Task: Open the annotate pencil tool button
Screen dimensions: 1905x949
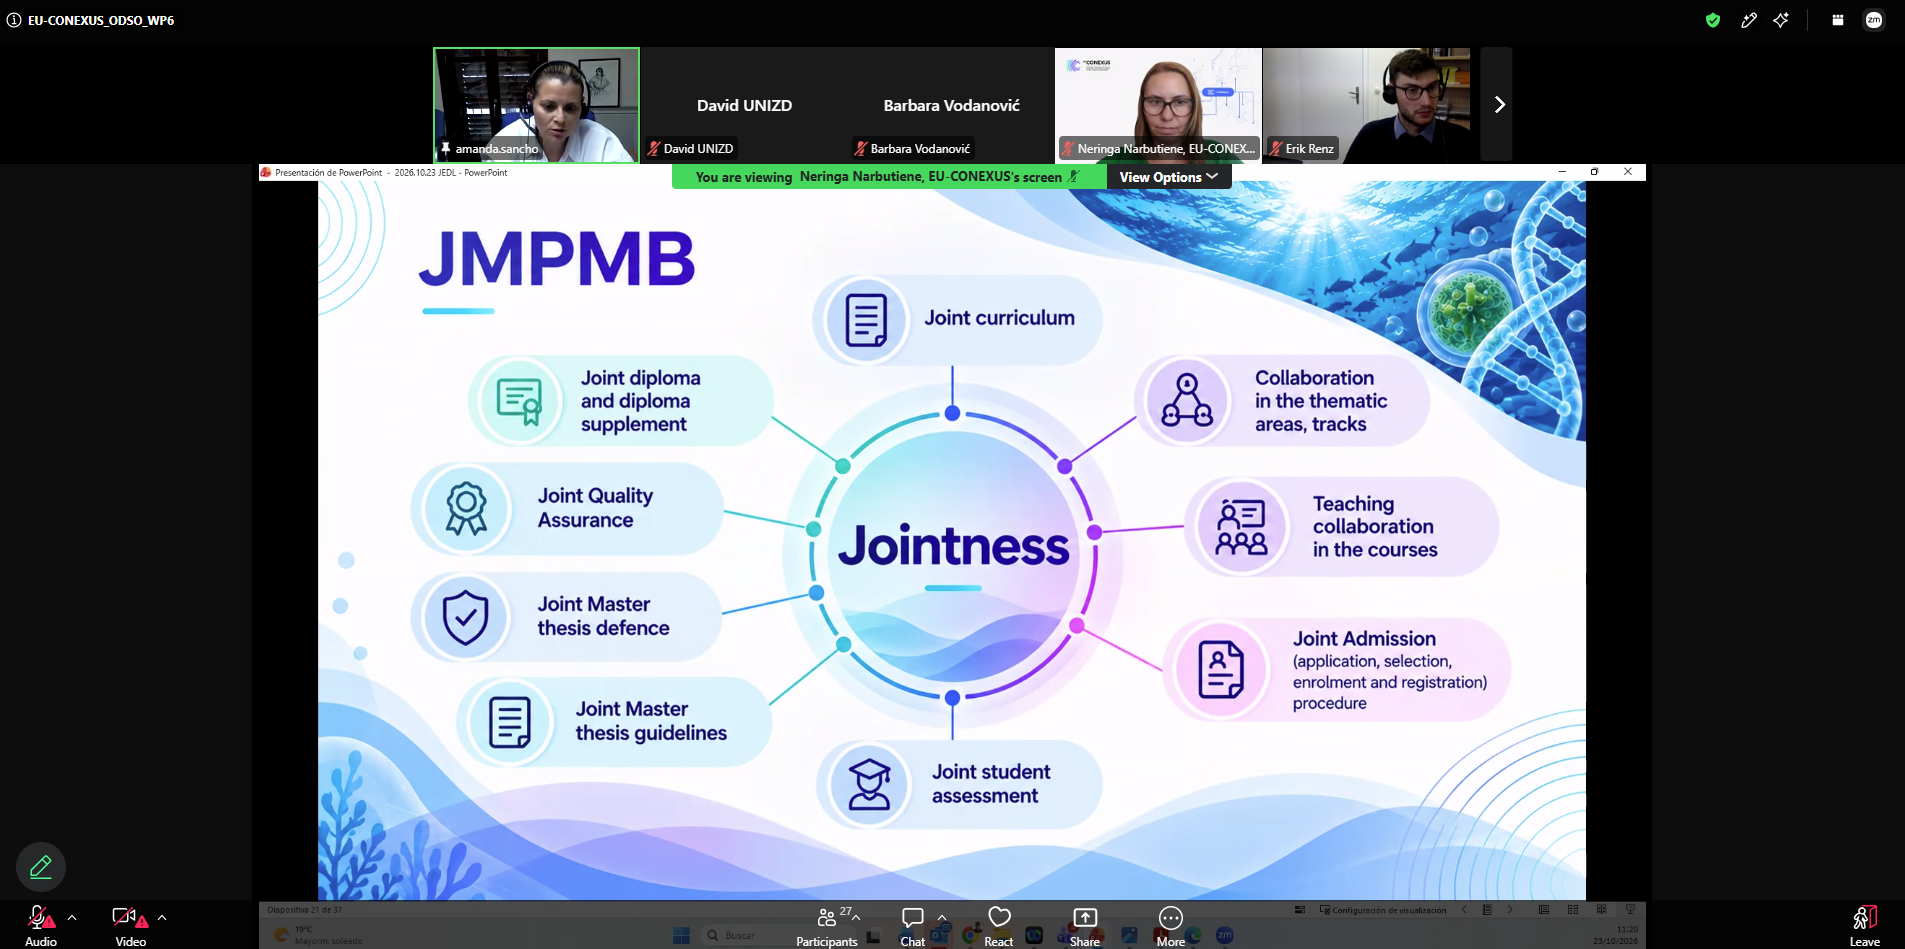Action: coord(41,867)
